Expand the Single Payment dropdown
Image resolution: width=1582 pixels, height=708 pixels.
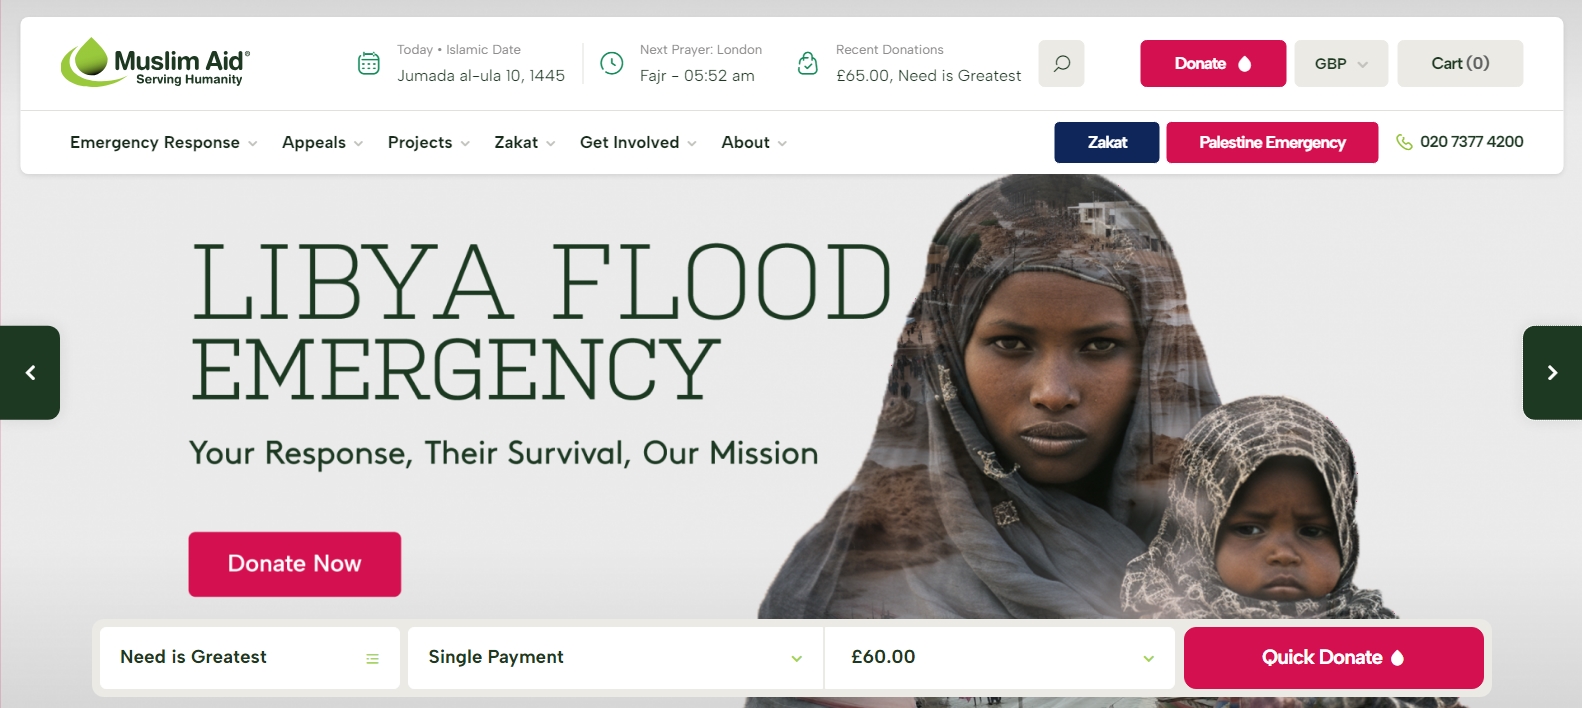(x=615, y=657)
